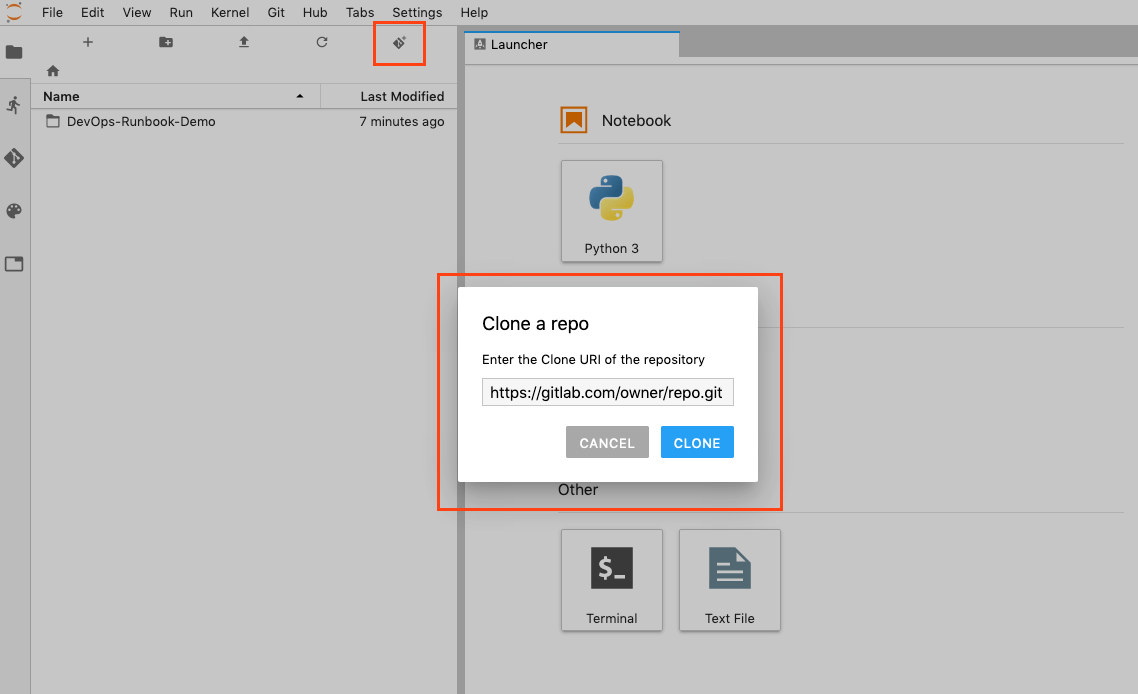Open the Running Kernels sidebar panel
This screenshot has width=1138, height=694.
[14, 105]
